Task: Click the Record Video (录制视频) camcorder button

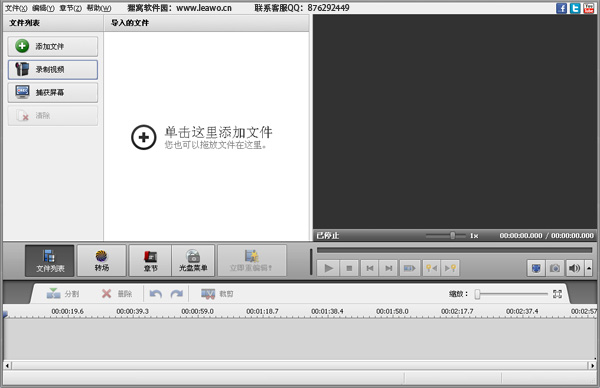Action: coord(52,69)
